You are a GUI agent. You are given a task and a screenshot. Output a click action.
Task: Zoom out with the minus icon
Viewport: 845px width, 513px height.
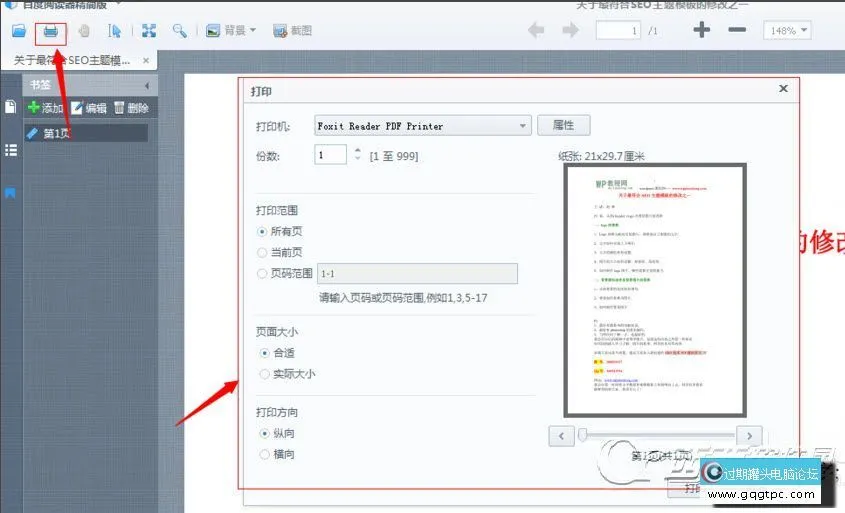(737, 30)
